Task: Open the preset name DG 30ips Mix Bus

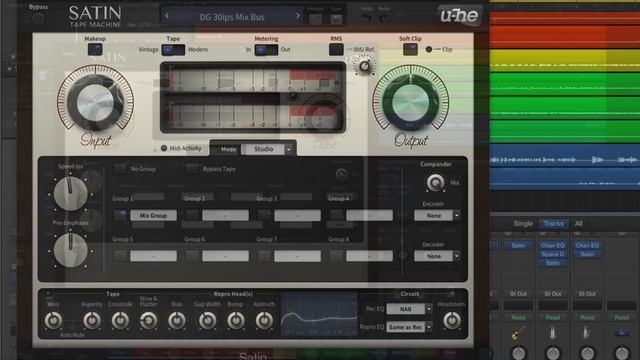Action: (x=232, y=17)
